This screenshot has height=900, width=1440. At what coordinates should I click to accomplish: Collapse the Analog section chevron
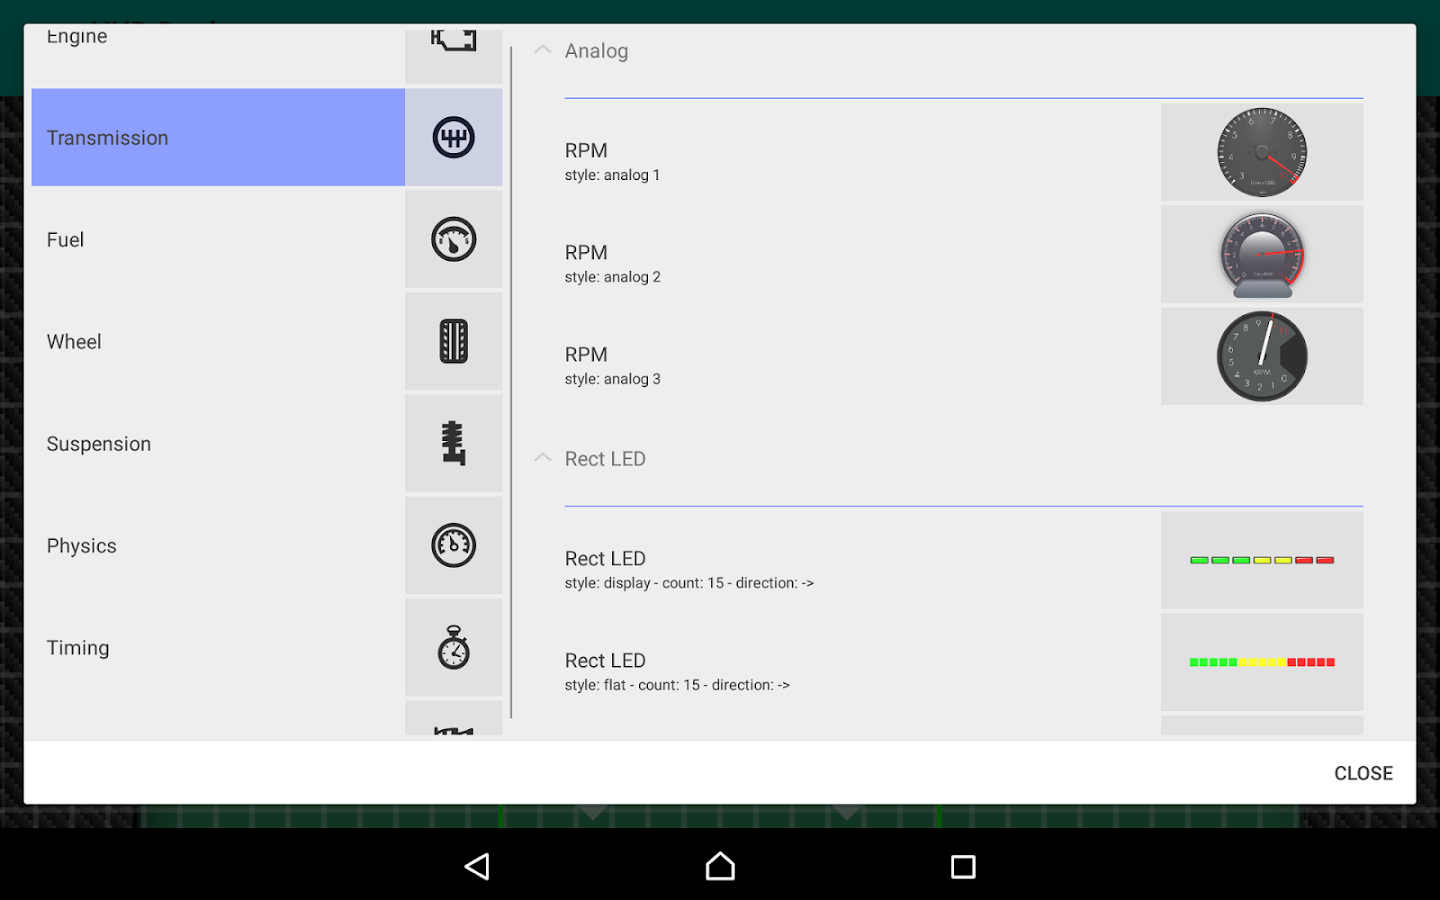pos(543,50)
